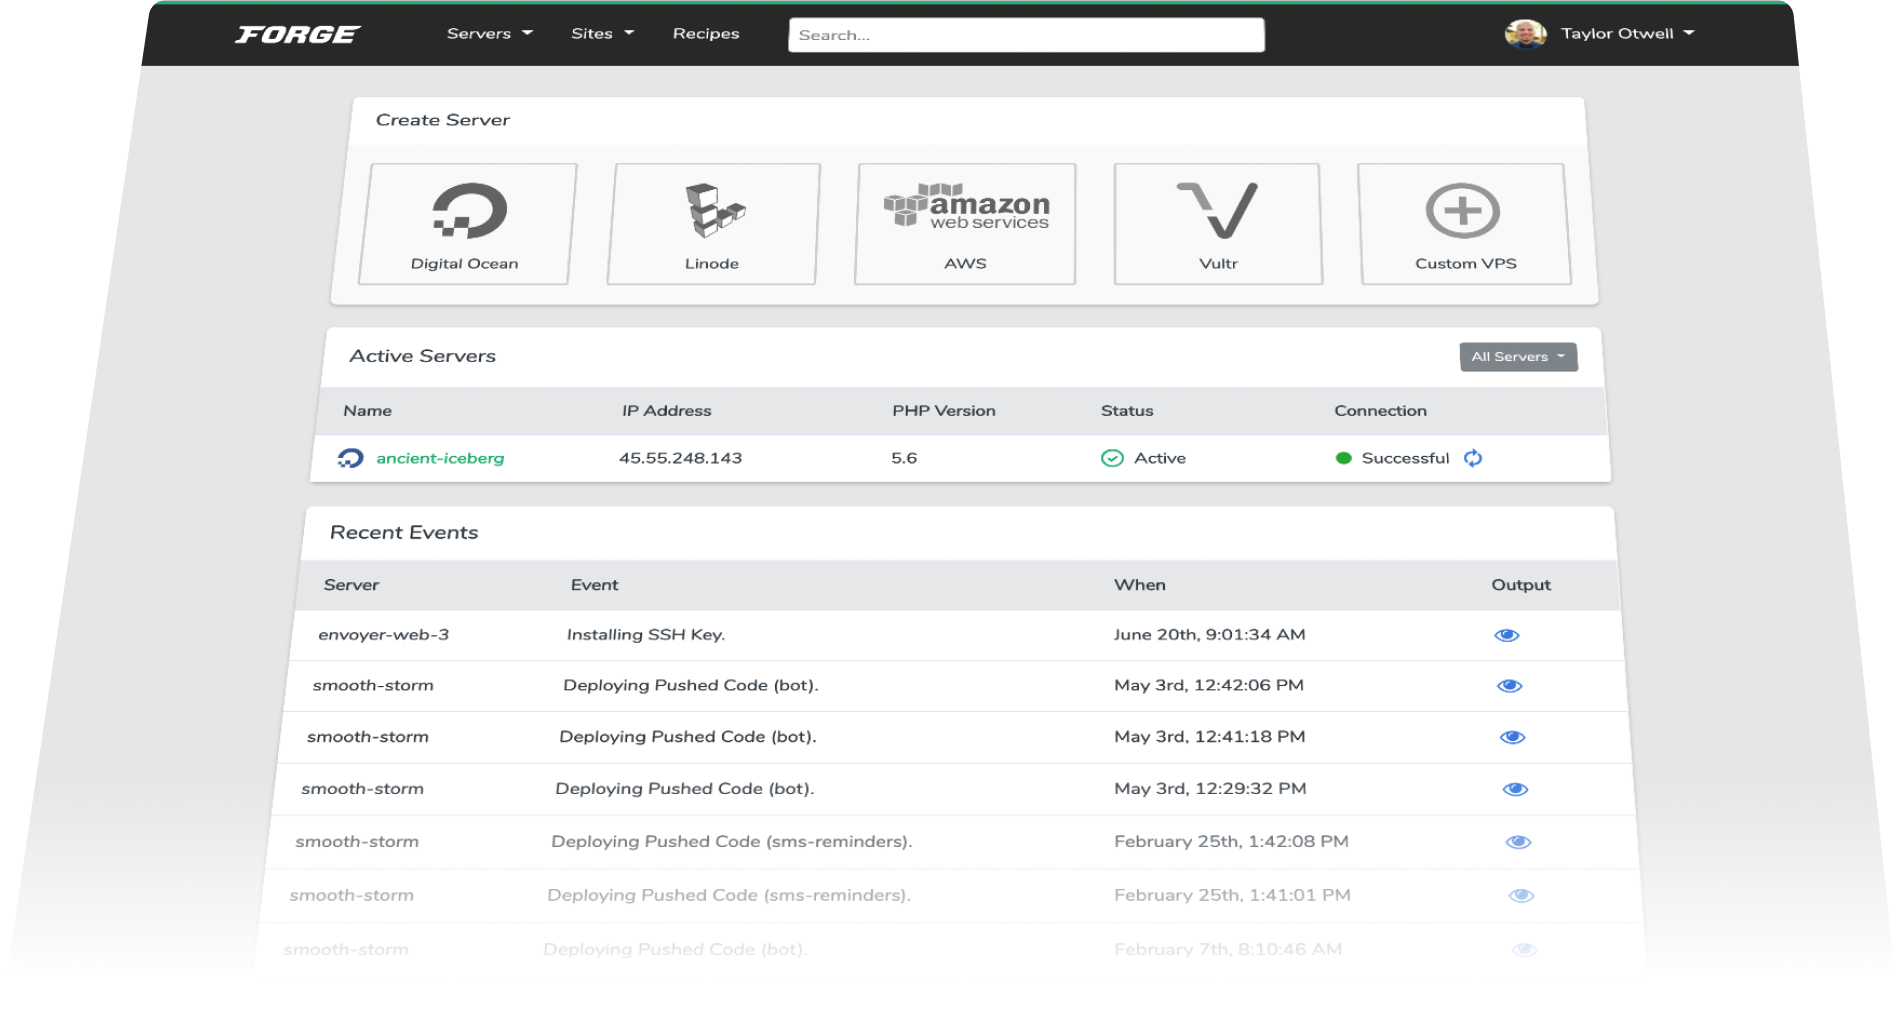This screenshot has width=1900, height=1022.
Task: Click the Custom VPS plus icon
Action: click(1464, 212)
